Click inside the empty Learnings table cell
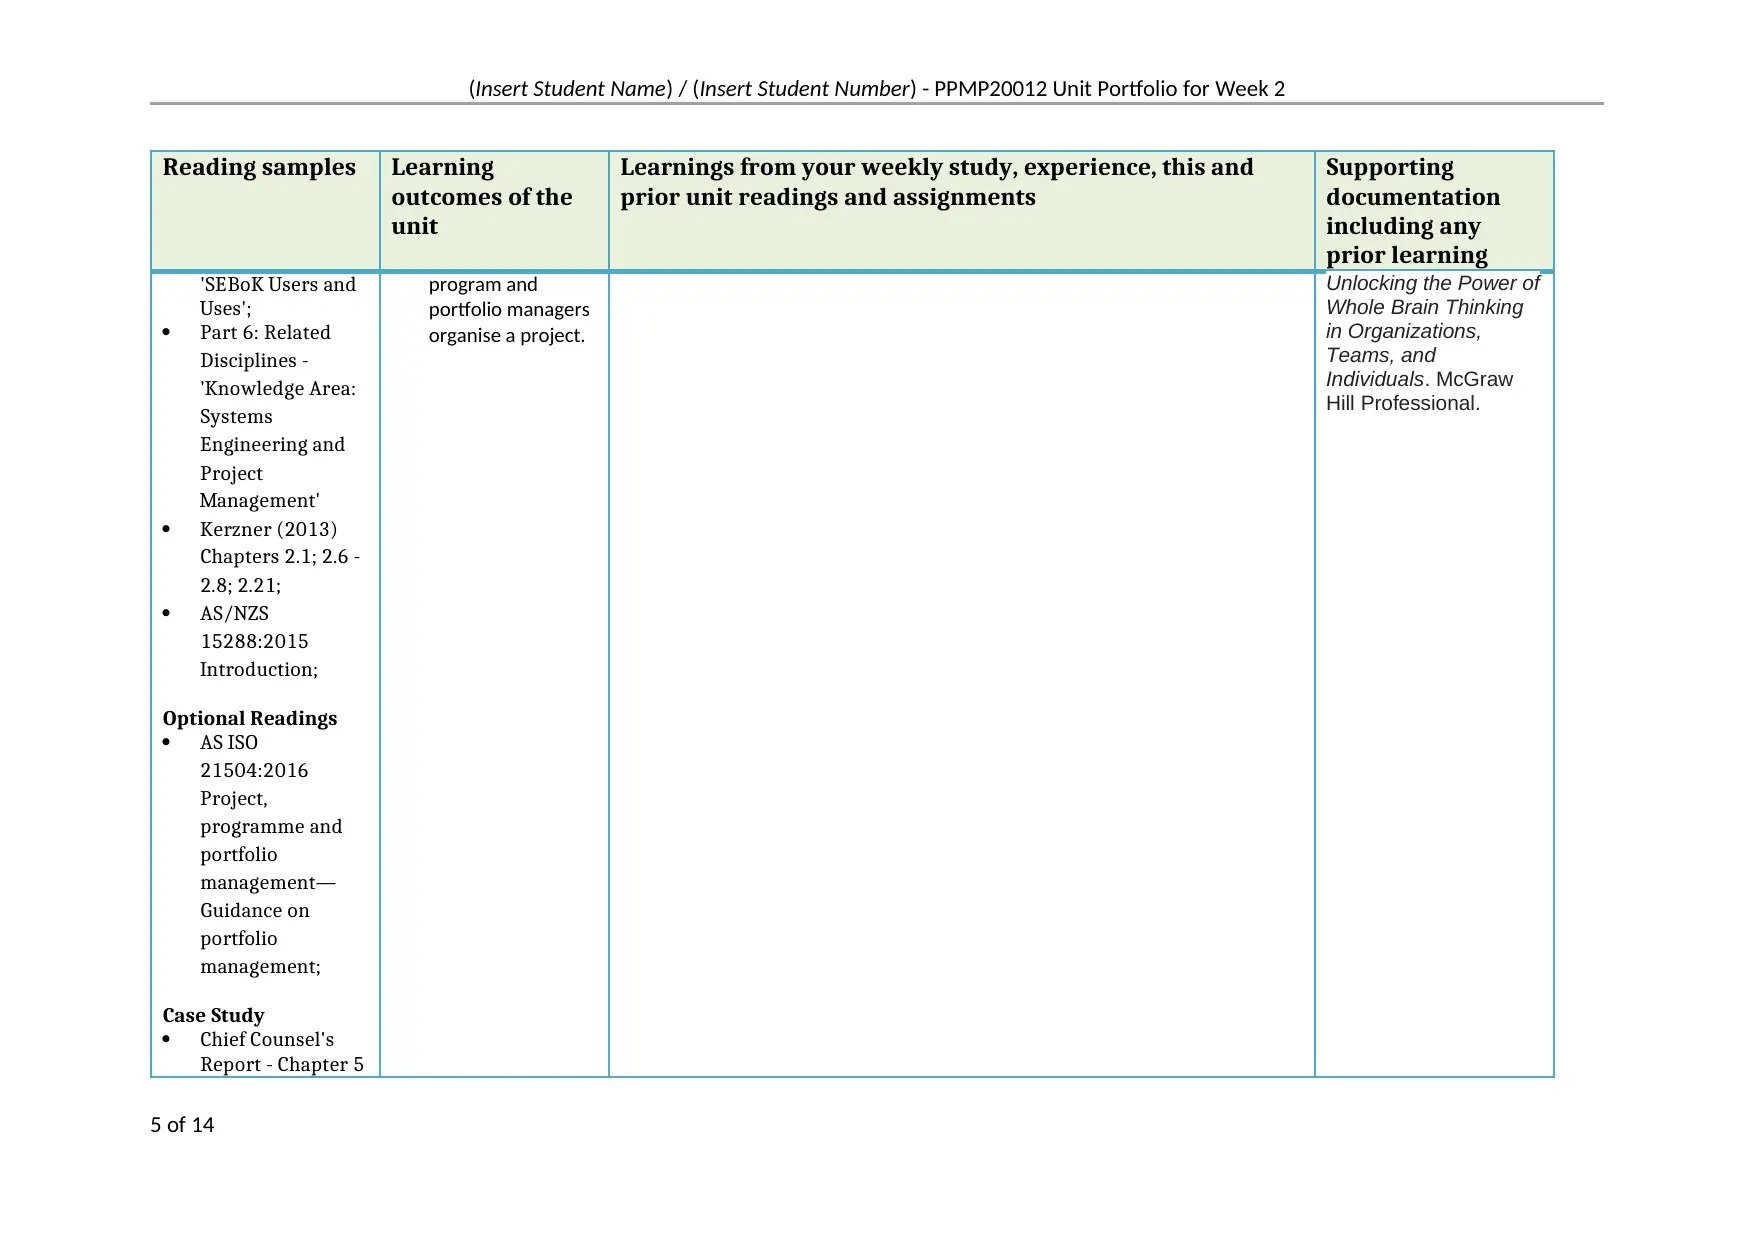 point(961,674)
